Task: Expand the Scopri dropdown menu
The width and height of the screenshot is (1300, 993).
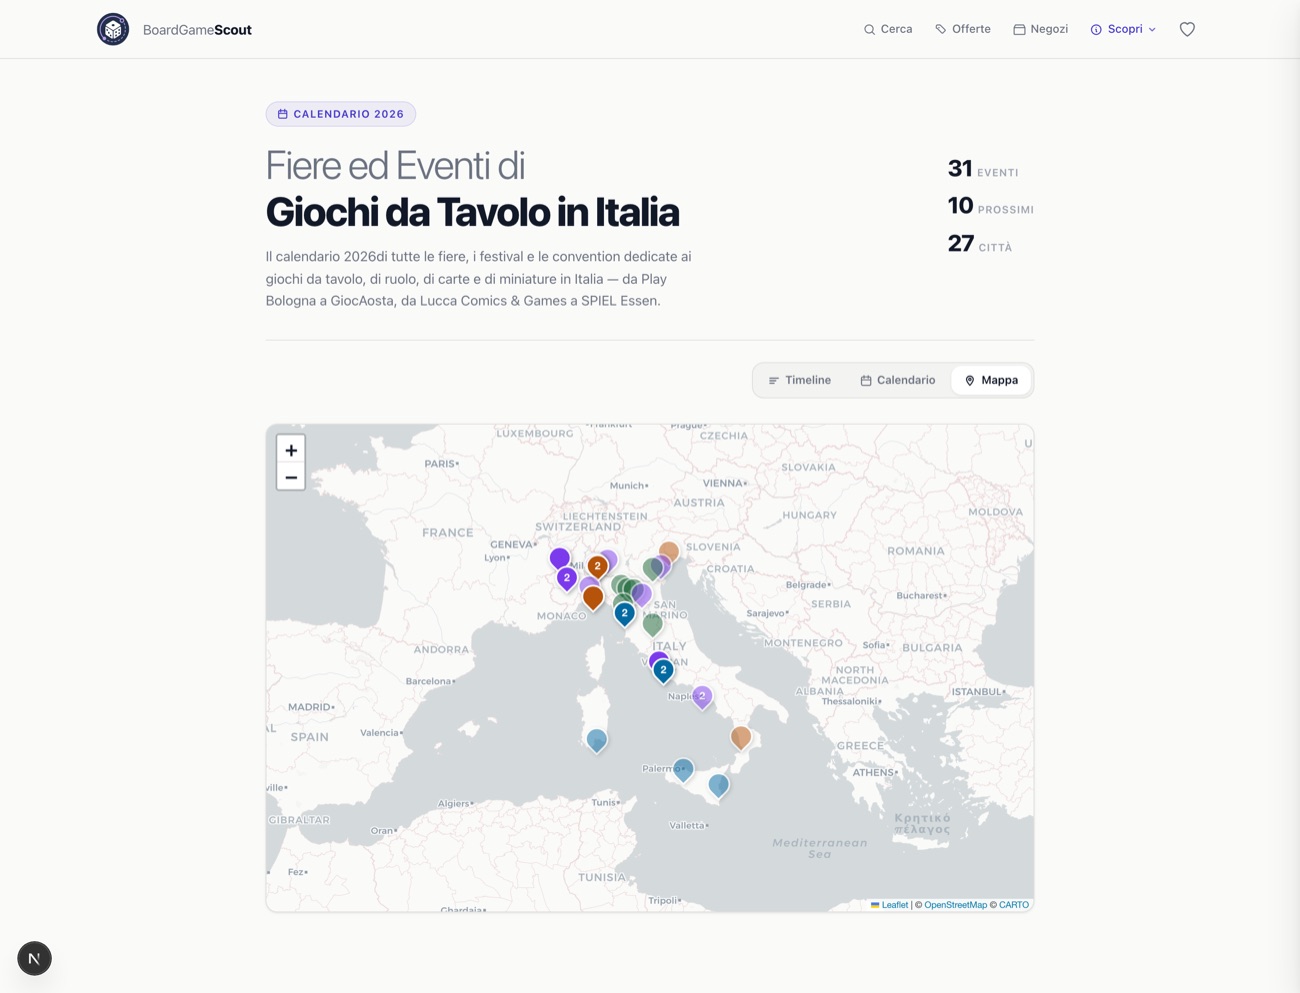Action: point(1123,29)
